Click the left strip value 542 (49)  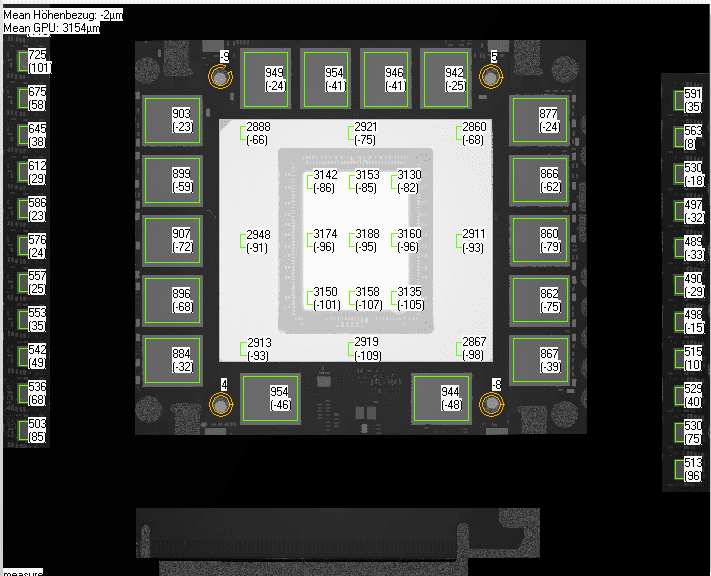[x=37, y=356]
